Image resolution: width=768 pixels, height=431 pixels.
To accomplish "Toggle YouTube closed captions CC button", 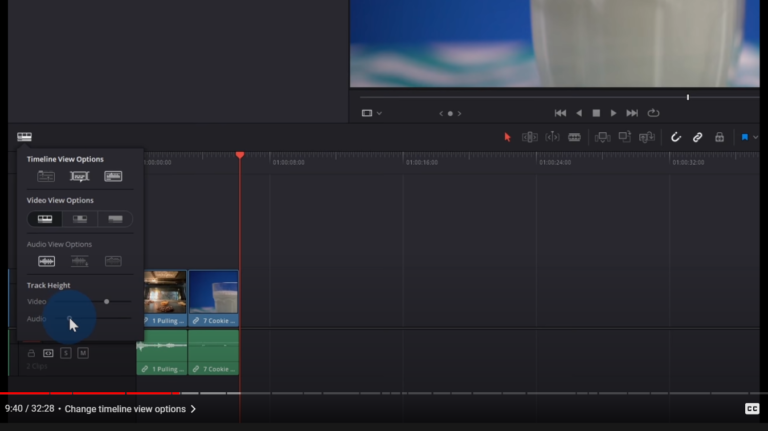I will (x=752, y=408).
